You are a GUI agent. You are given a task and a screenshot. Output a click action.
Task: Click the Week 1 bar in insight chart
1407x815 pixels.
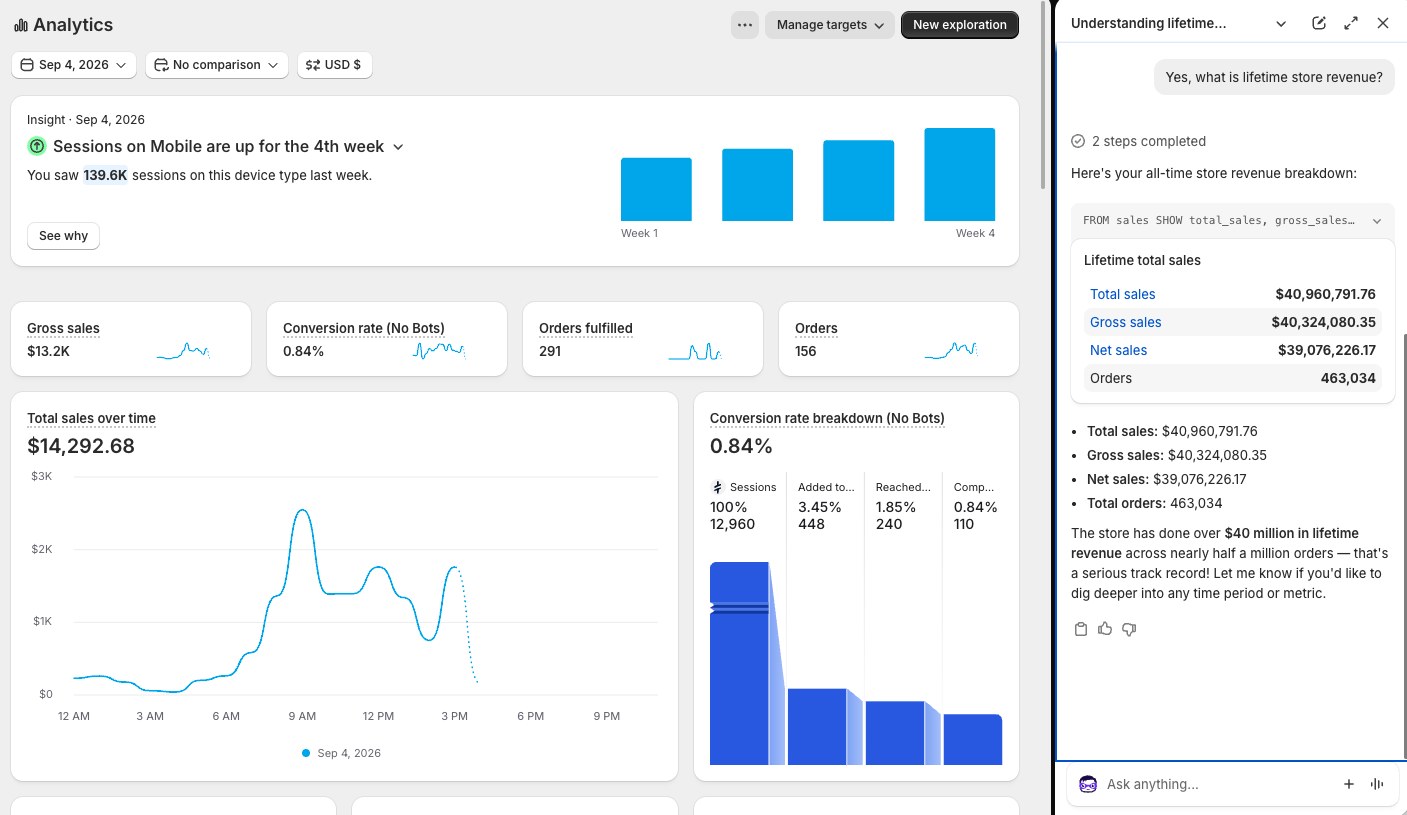(656, 189)
